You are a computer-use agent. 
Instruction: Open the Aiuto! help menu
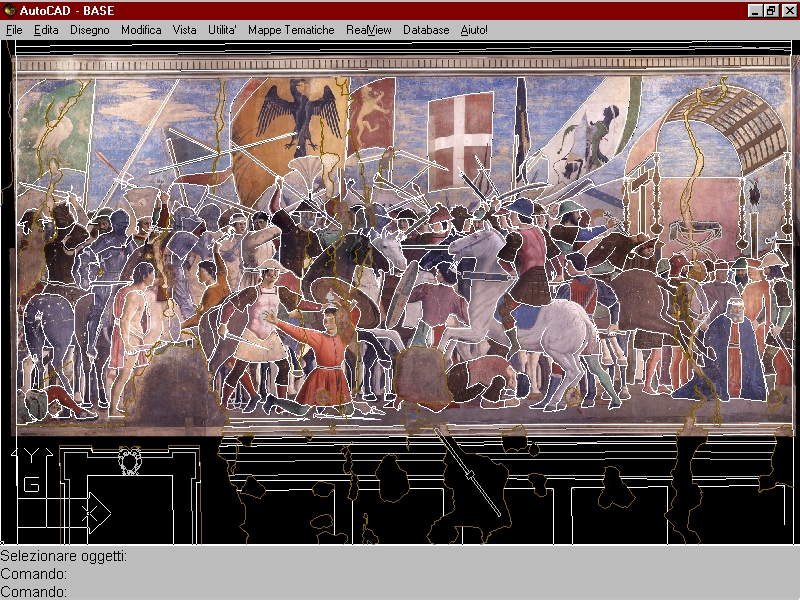(x=474, y=30)
